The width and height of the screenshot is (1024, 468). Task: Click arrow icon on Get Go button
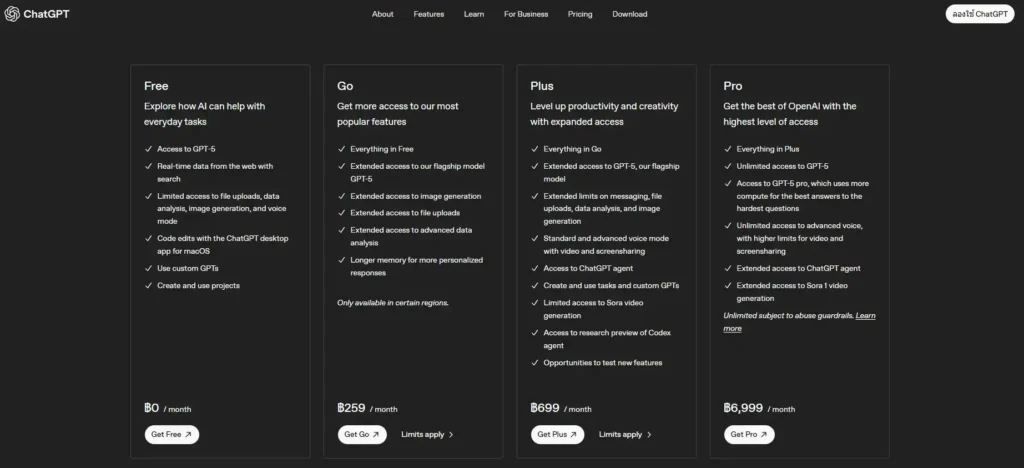pos(376,435)
